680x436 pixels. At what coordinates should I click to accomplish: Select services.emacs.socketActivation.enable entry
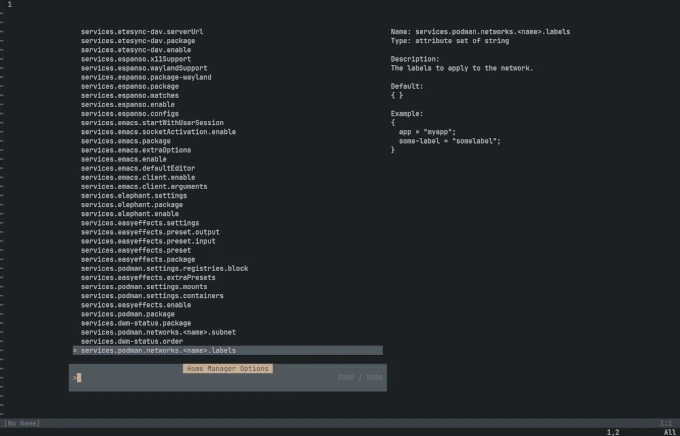pyautogui.click(x=158, y=132)
